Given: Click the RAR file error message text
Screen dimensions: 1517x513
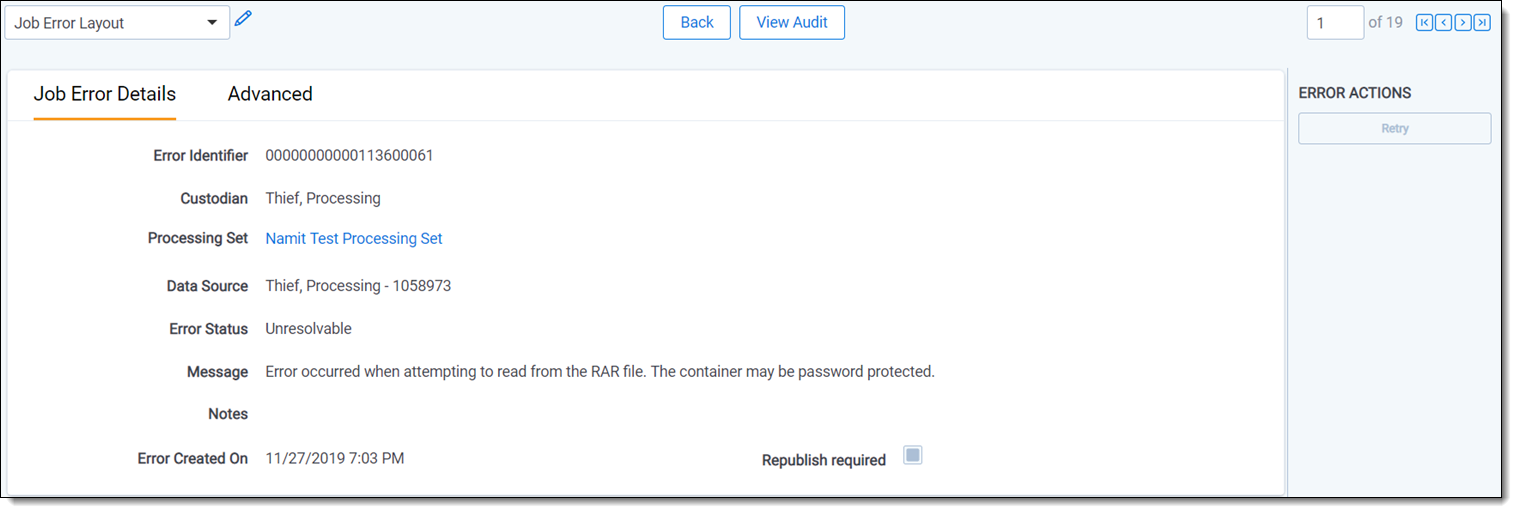Looking at the screenshot, I should pos(600,372).
